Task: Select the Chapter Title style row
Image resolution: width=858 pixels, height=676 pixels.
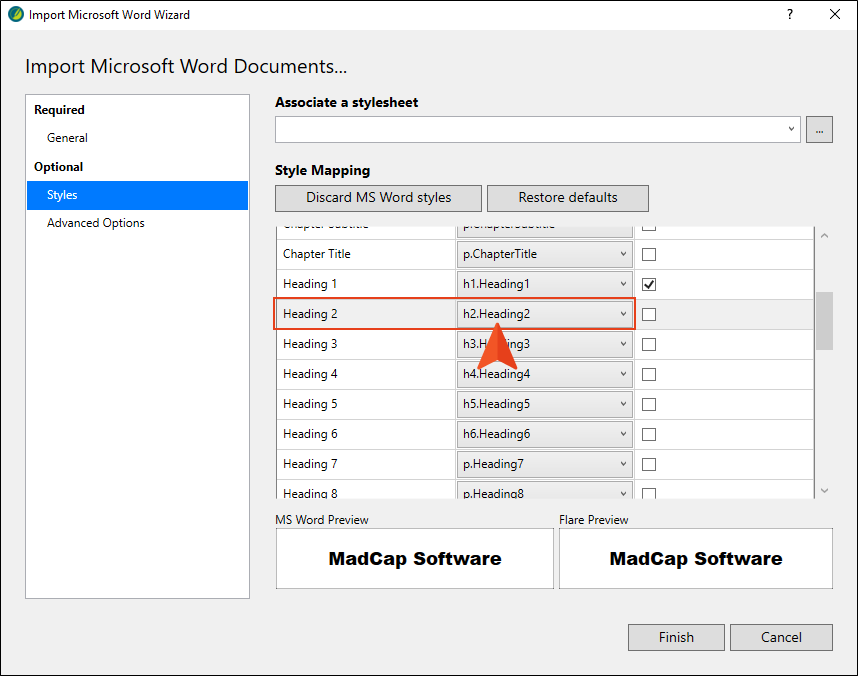Action: point(545,255)
